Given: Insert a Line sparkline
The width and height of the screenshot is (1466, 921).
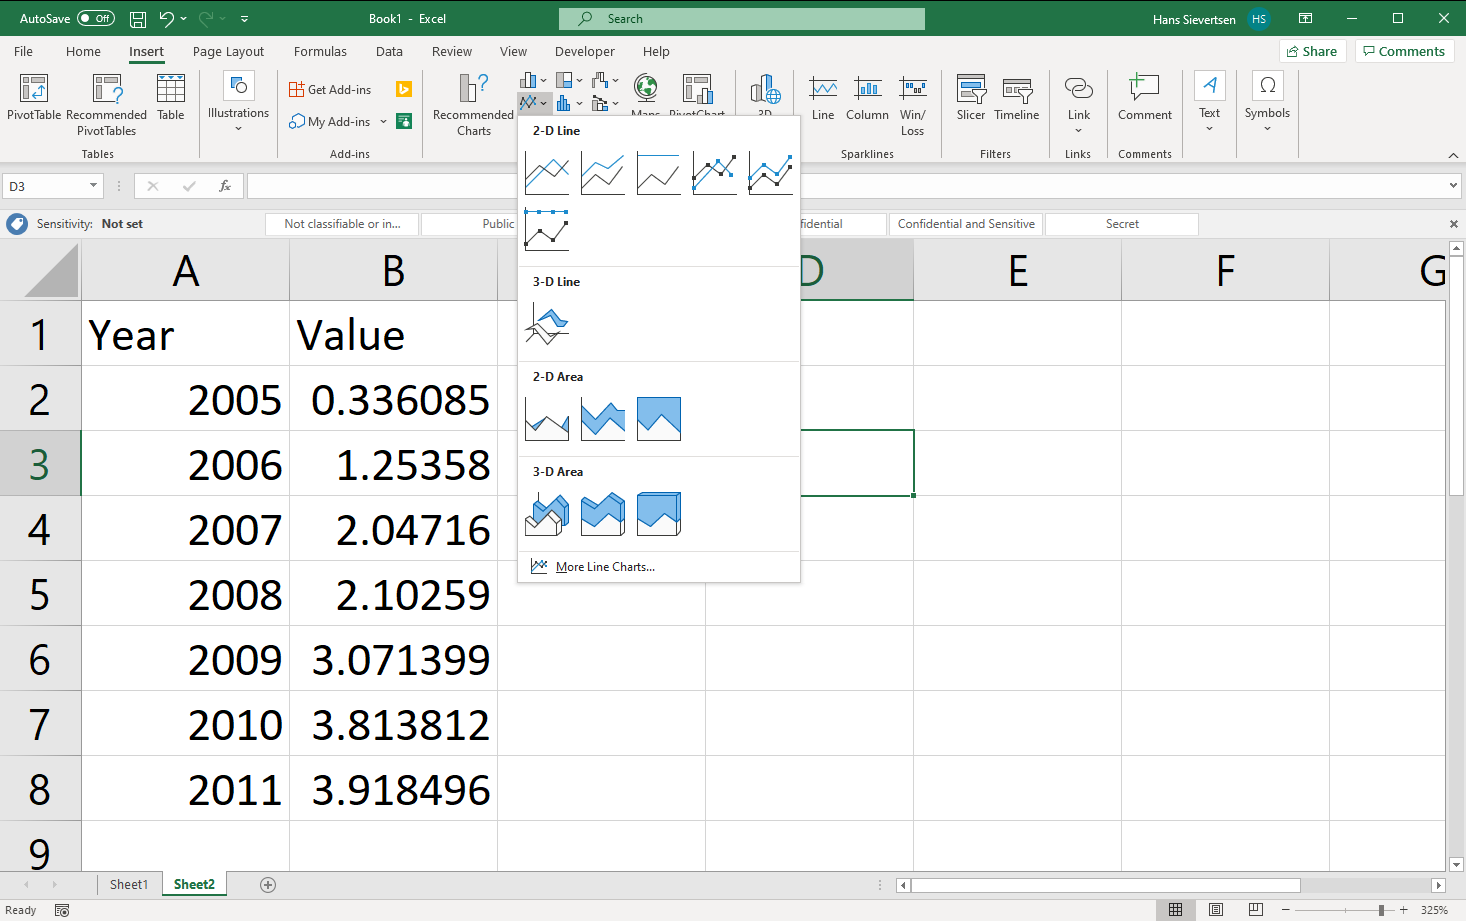Looking at the screenshot, I should [x=823, y=98].
